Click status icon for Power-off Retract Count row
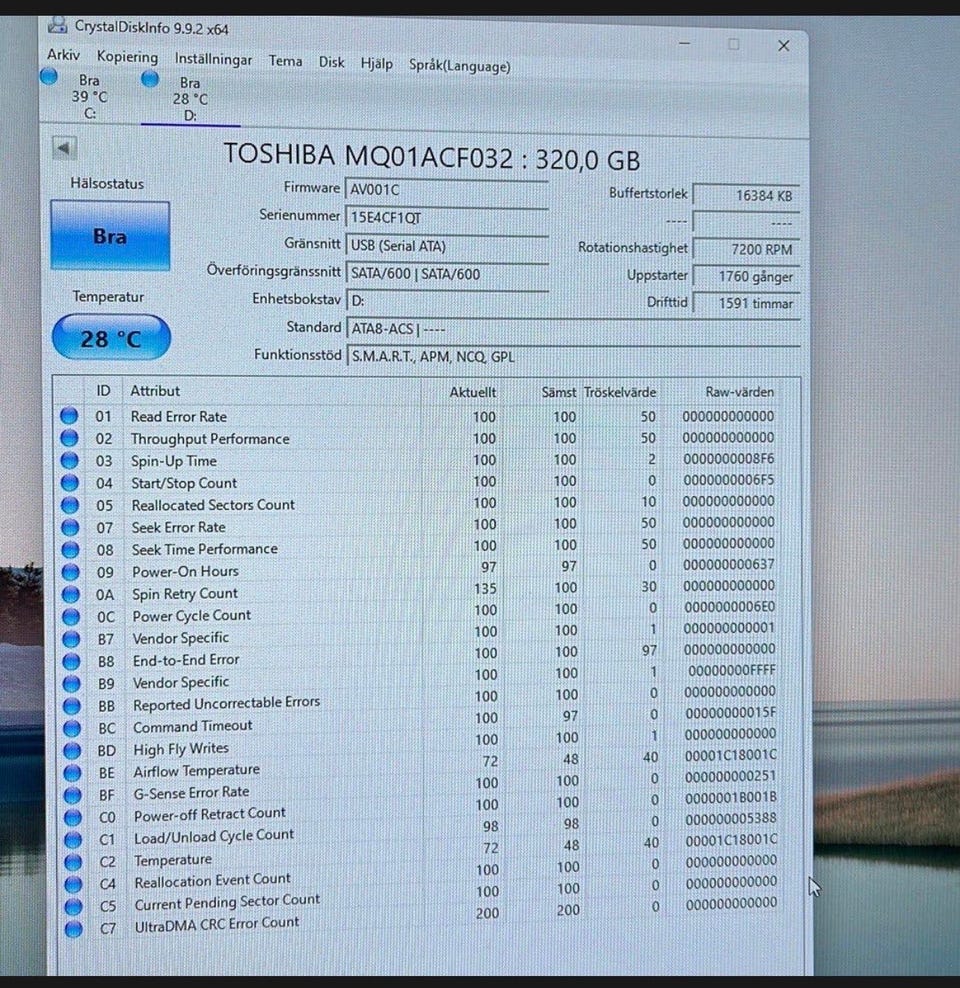Screen dimensions: 960x988 [x=73, y=817]
